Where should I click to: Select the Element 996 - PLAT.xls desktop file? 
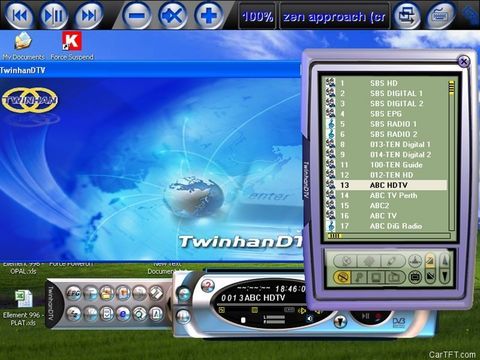23,308
